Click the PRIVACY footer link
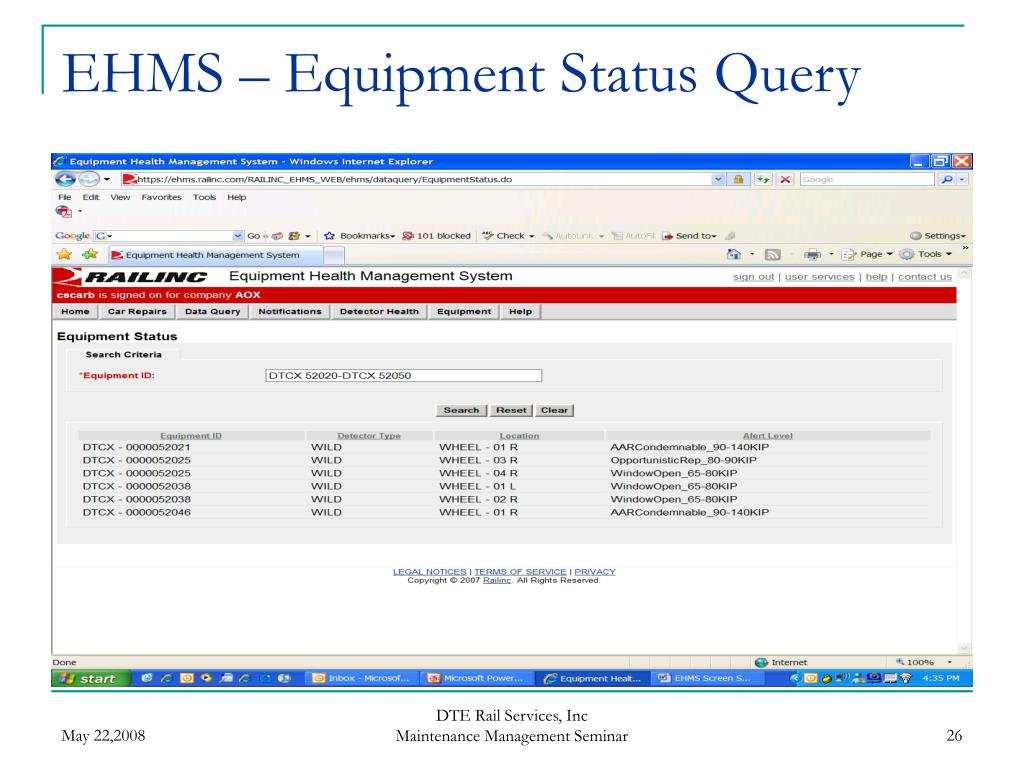Viewport: 1024px width, 768px height. [594, 571]
